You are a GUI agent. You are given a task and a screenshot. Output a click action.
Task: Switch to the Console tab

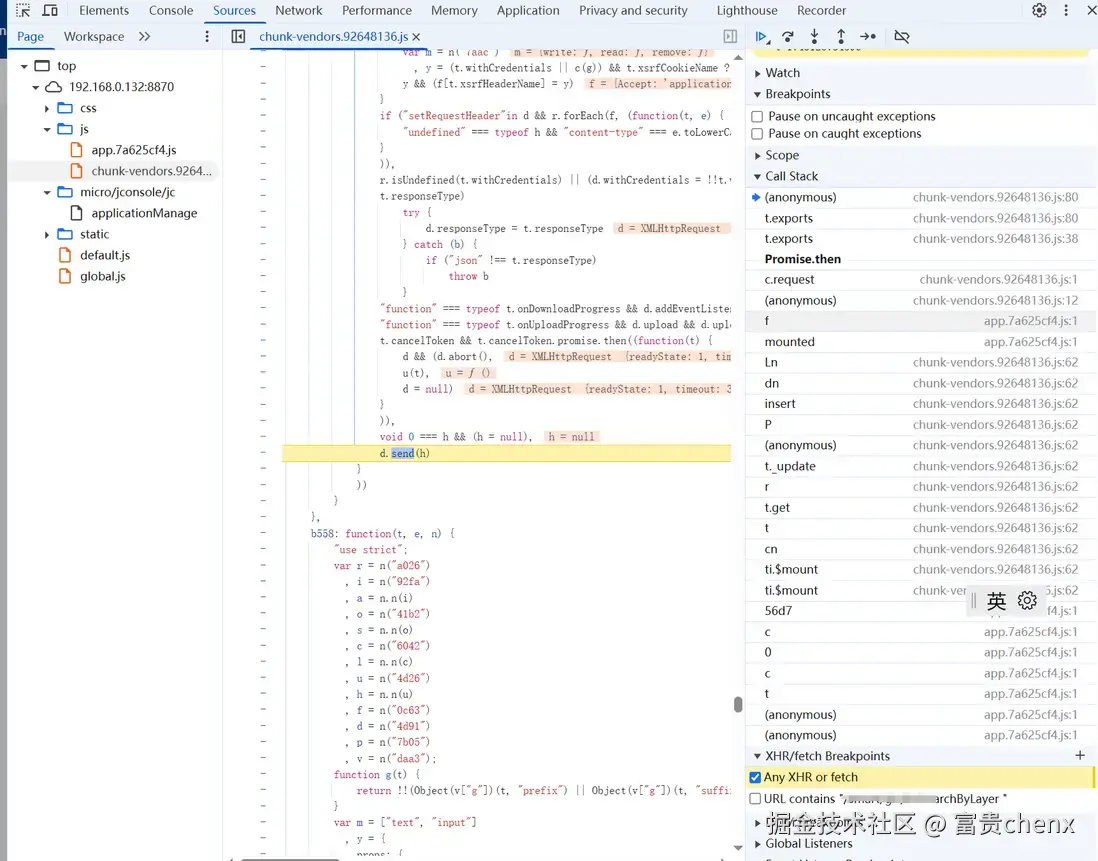(171, 10)
